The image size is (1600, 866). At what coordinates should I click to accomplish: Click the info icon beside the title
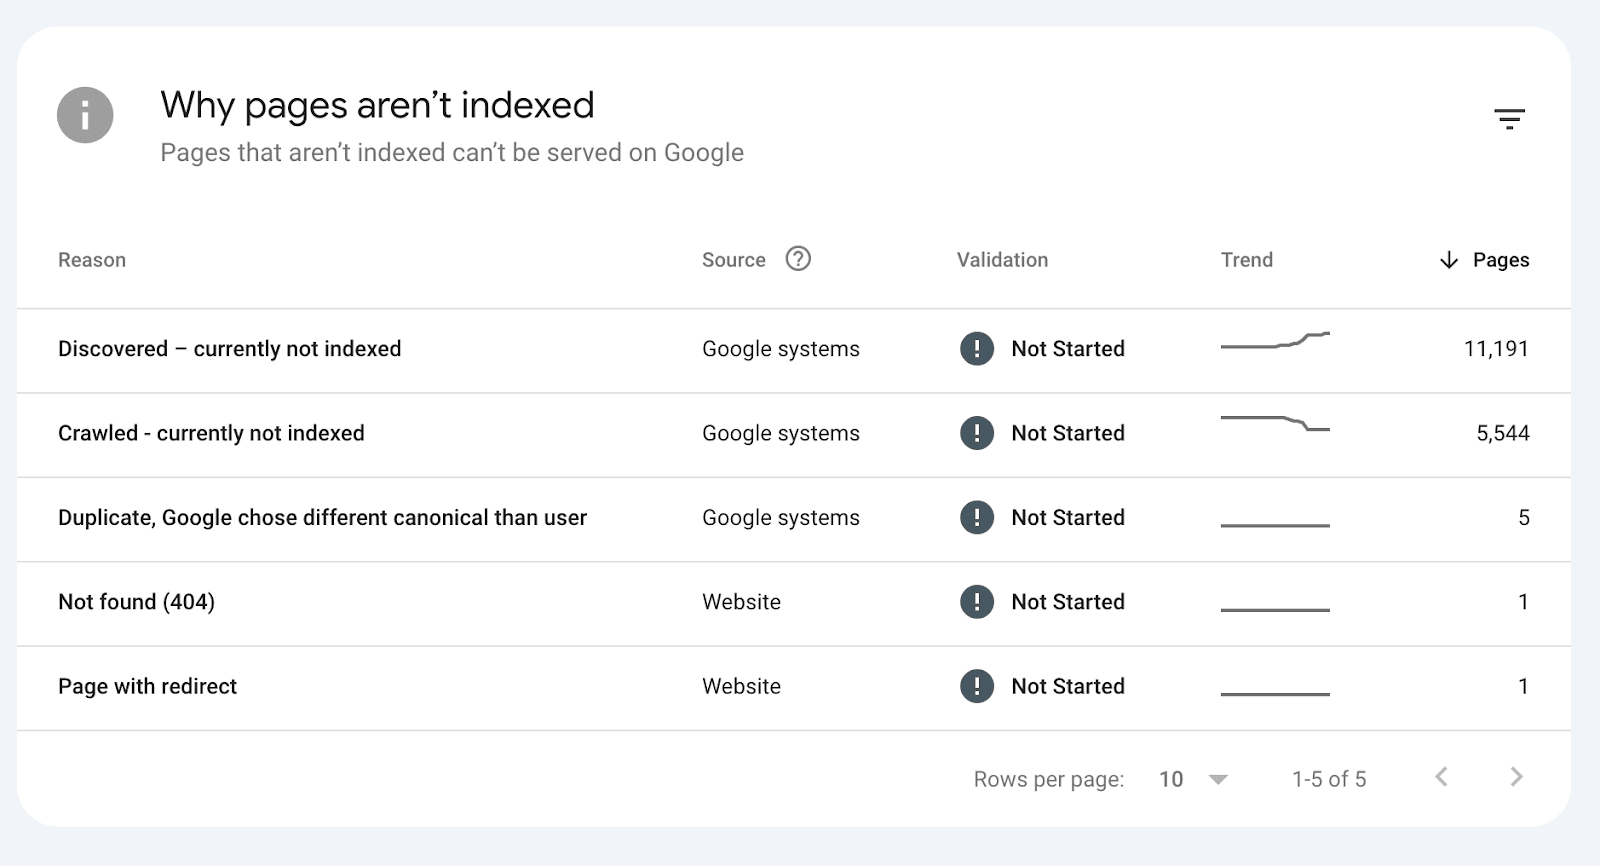85,115
